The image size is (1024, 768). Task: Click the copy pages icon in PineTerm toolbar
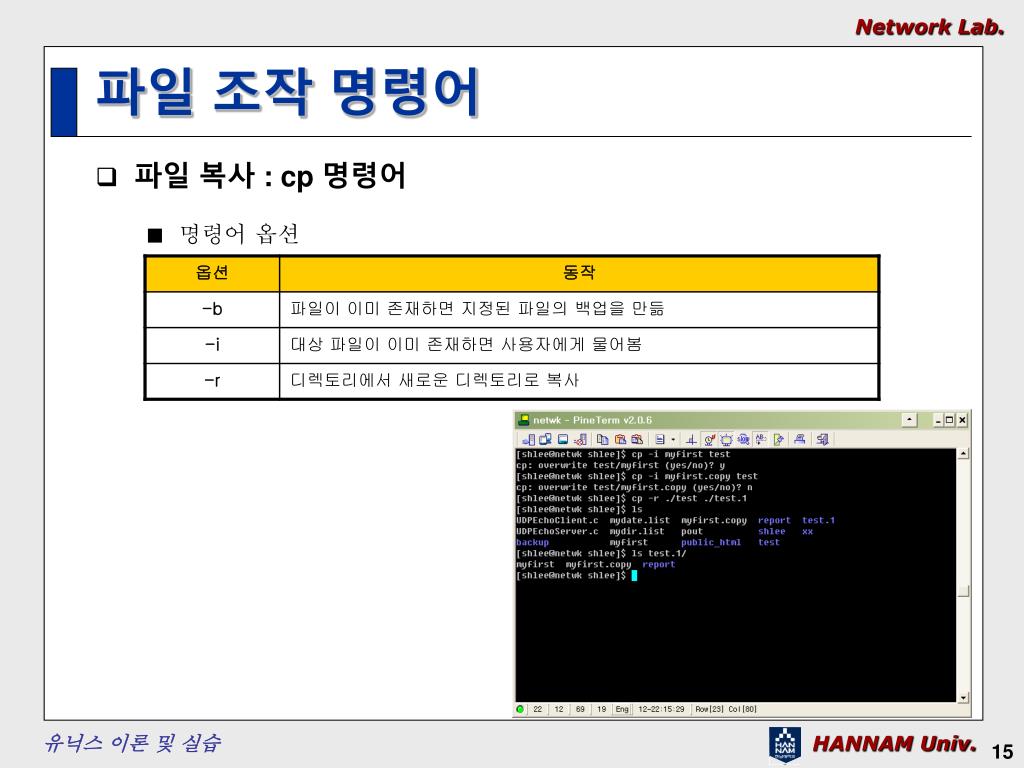pos(603,440)
